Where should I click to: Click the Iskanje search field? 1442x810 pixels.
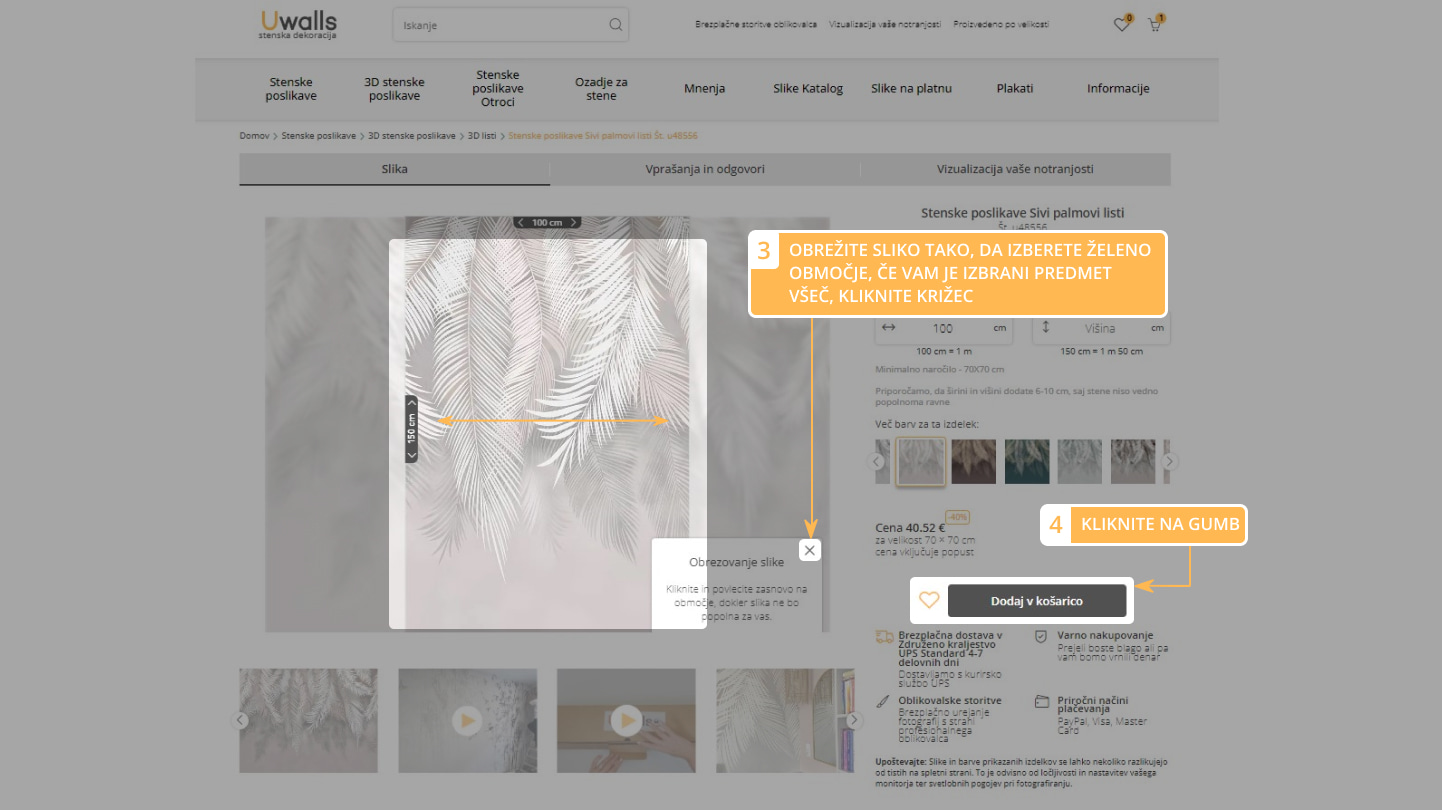[500, 25]
